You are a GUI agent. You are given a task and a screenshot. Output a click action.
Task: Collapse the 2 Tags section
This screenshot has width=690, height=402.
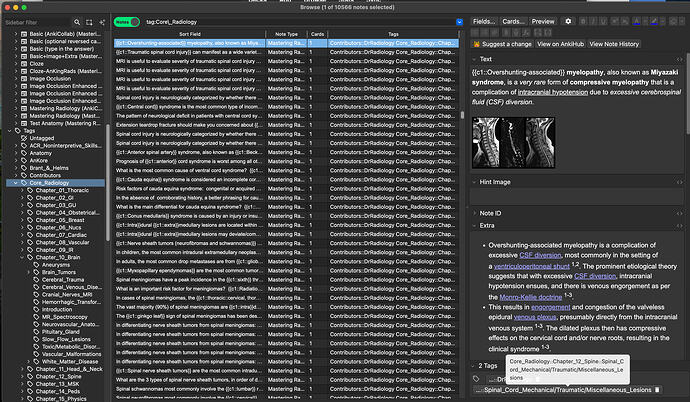coord(474,365)
